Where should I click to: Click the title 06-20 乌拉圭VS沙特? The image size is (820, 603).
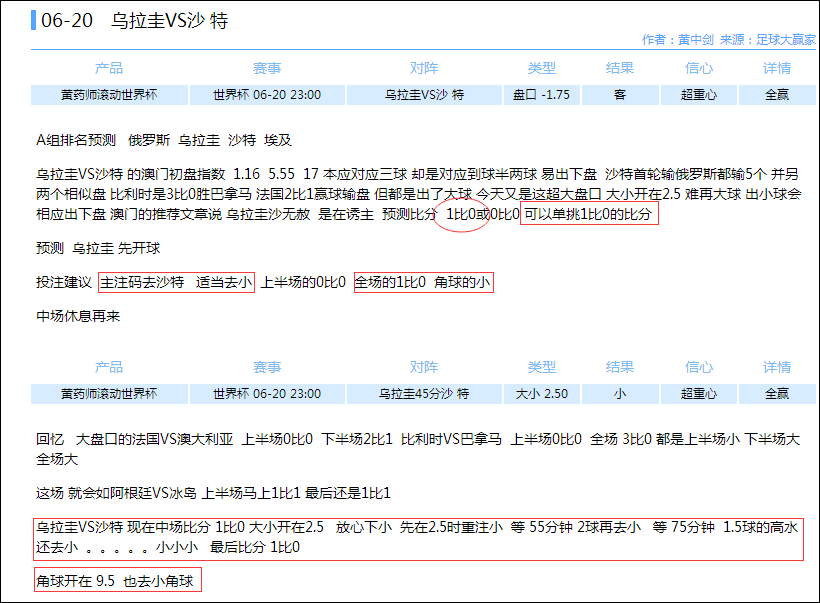(x=134, y=20)
